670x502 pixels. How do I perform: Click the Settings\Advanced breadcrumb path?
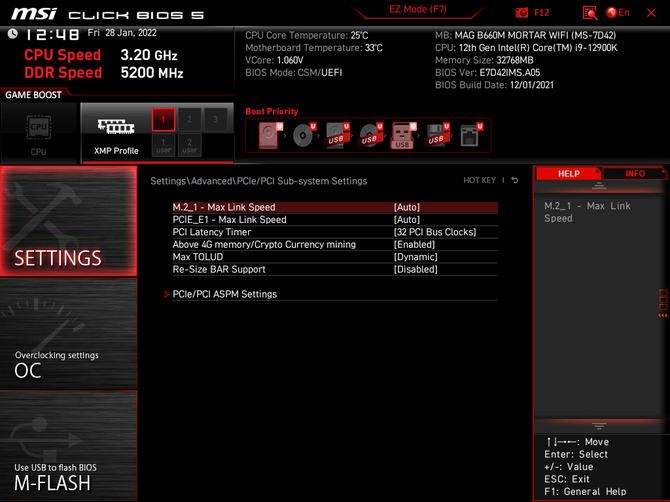pyautogui.click(x=259, y=181)
